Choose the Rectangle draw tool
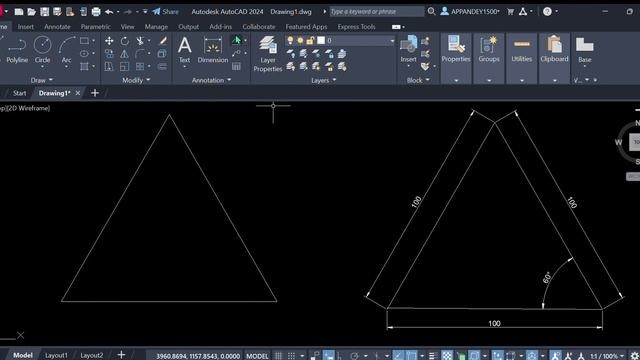The height and width of the screenshot is (360, 640). (x=84, y=41)
